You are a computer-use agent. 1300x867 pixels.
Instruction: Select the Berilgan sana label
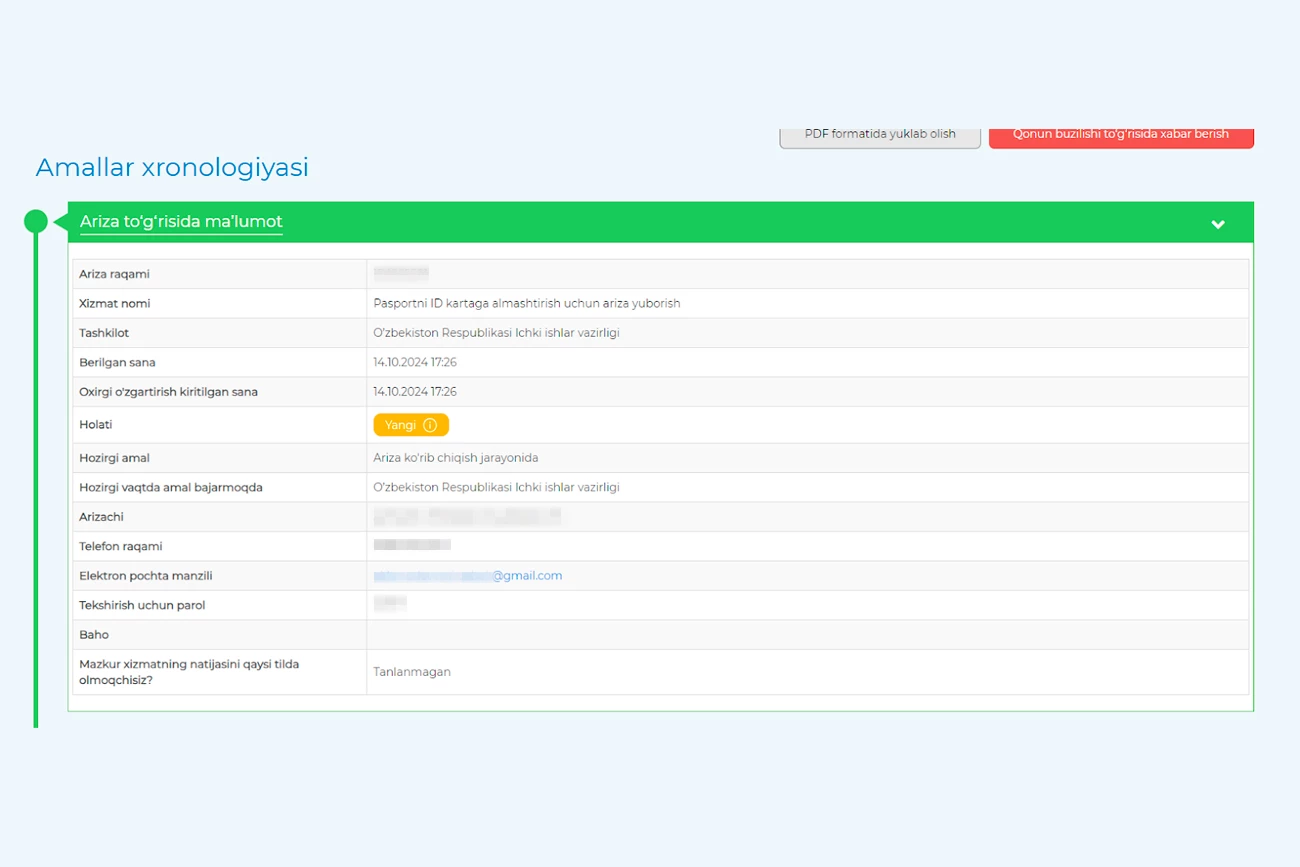tap(117, 362)
